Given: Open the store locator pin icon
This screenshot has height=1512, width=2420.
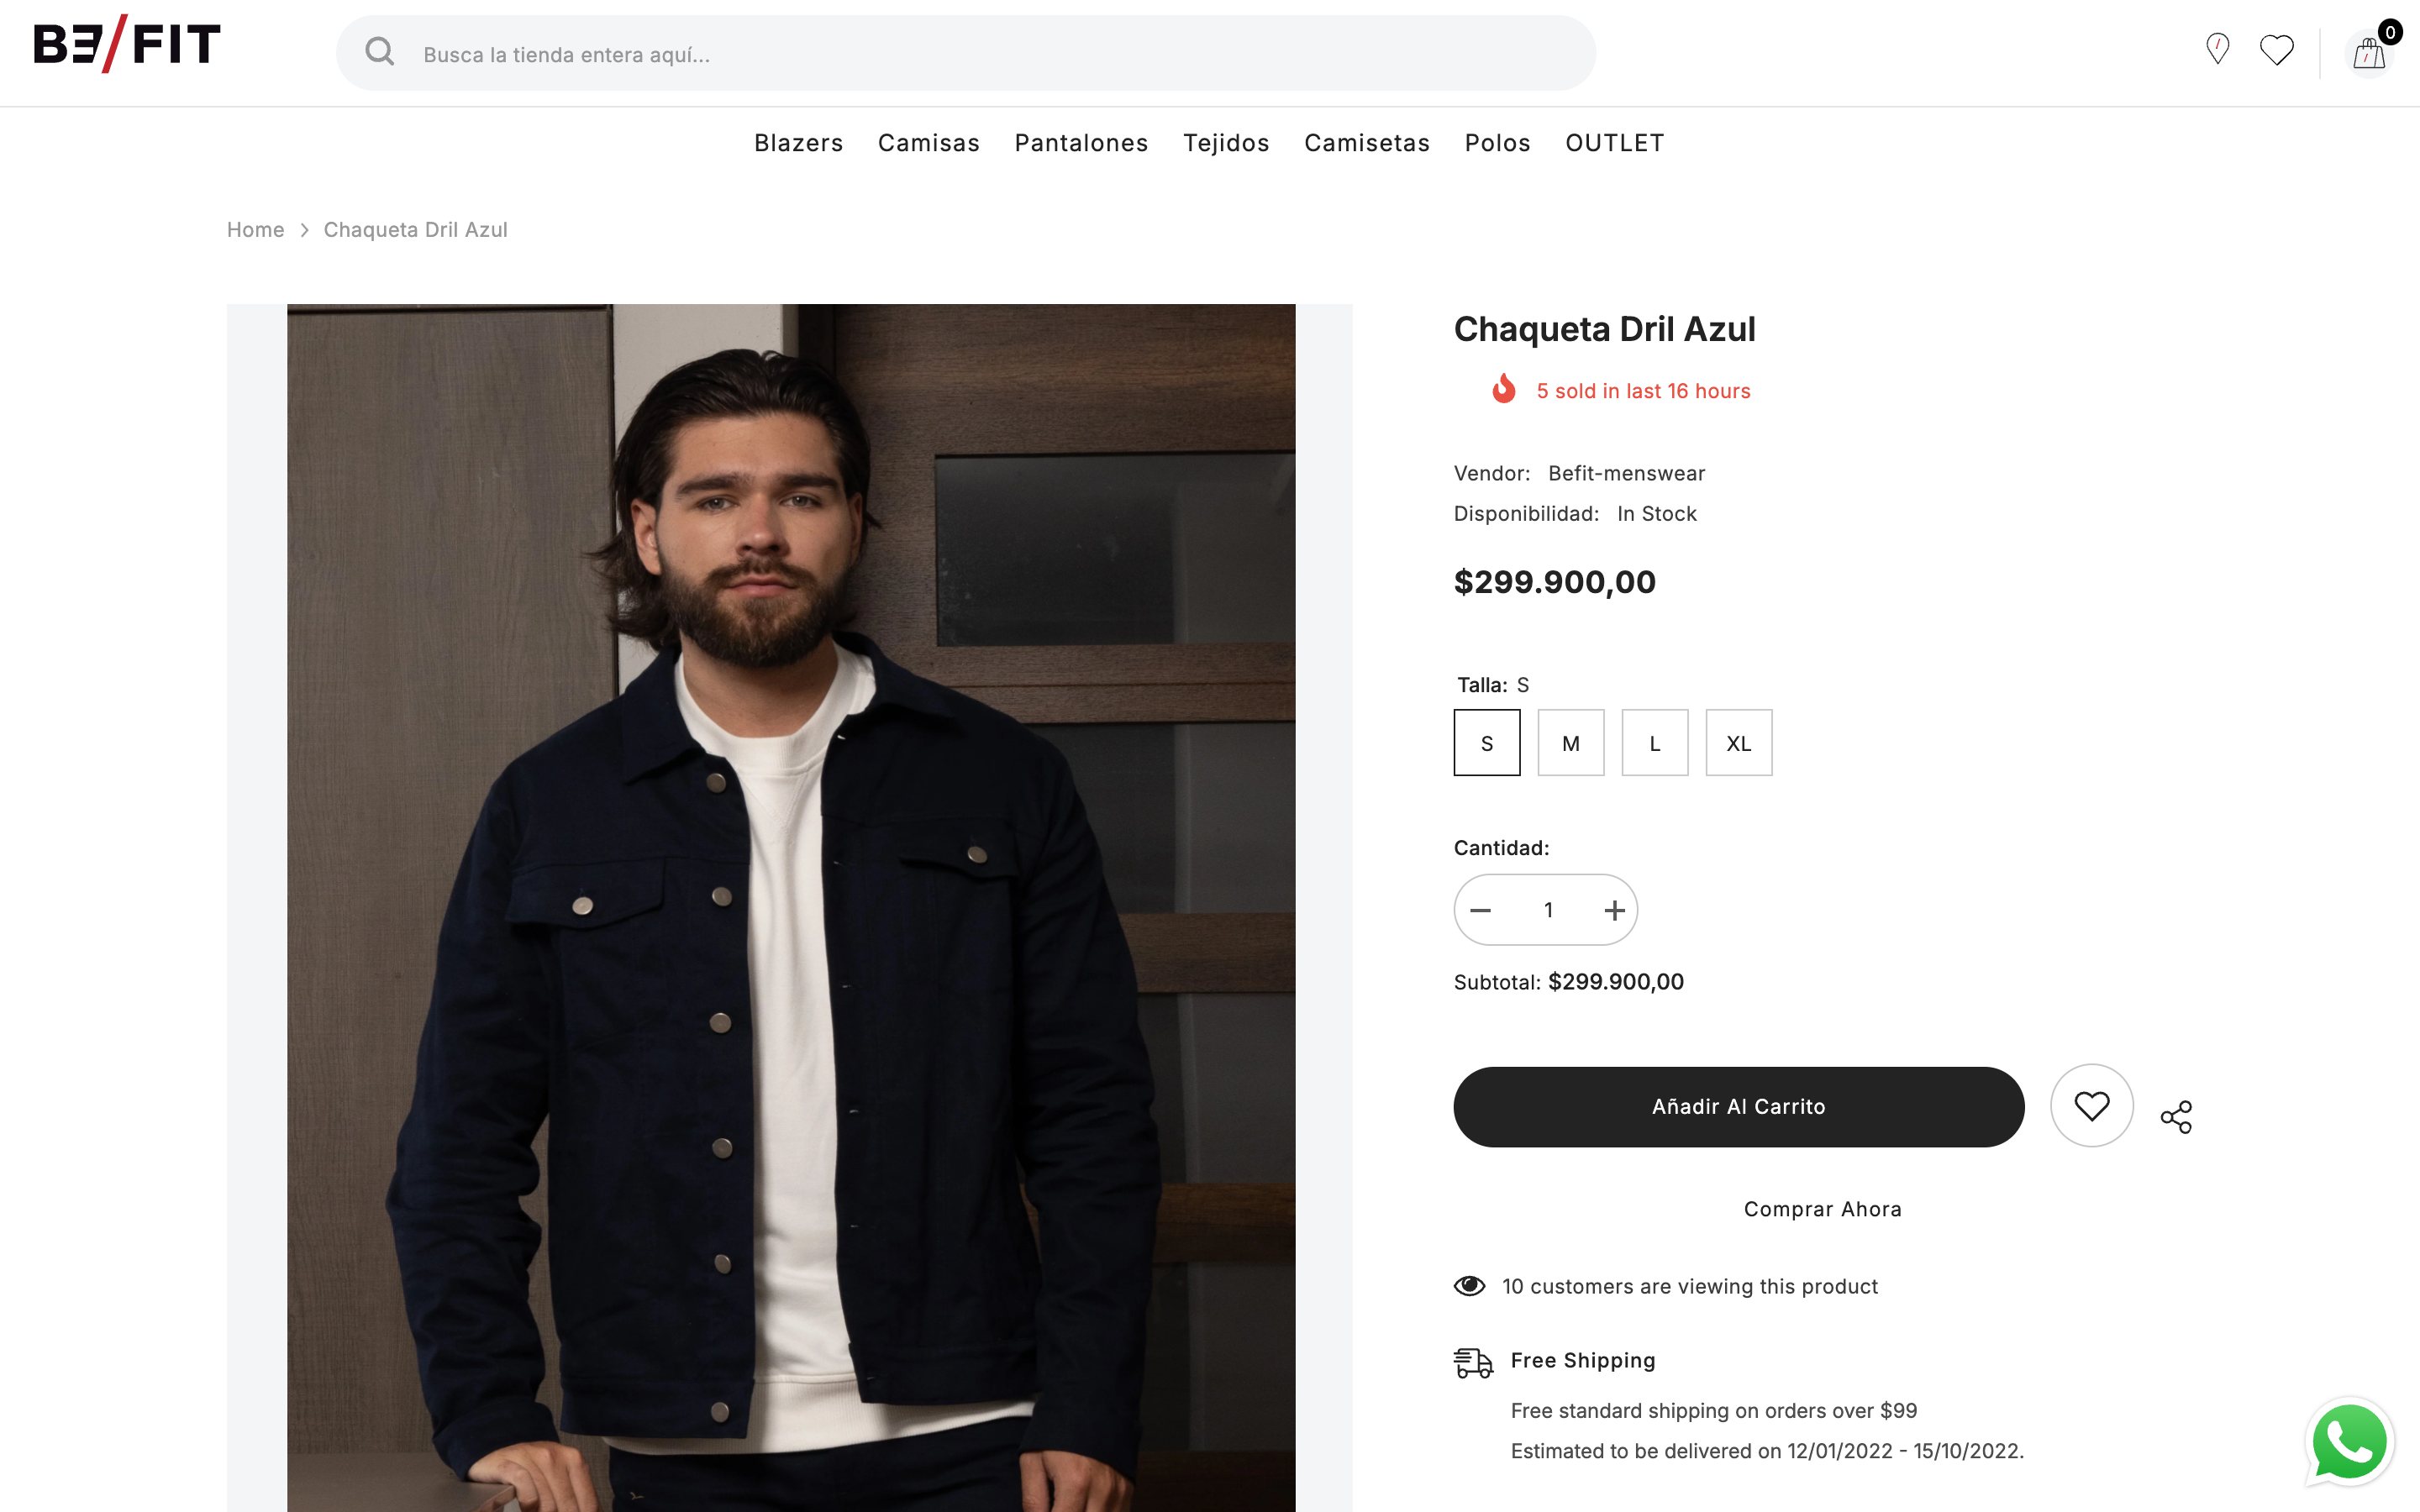Looking at the screenshot, I should pos(2218,49).
